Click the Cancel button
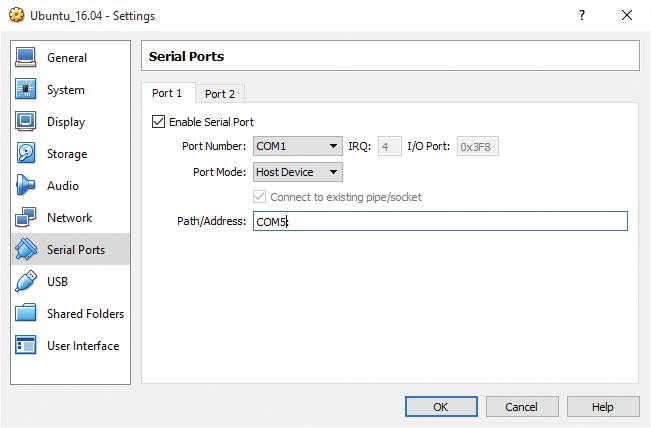This screenshot has height=428, width=651. 522,406
